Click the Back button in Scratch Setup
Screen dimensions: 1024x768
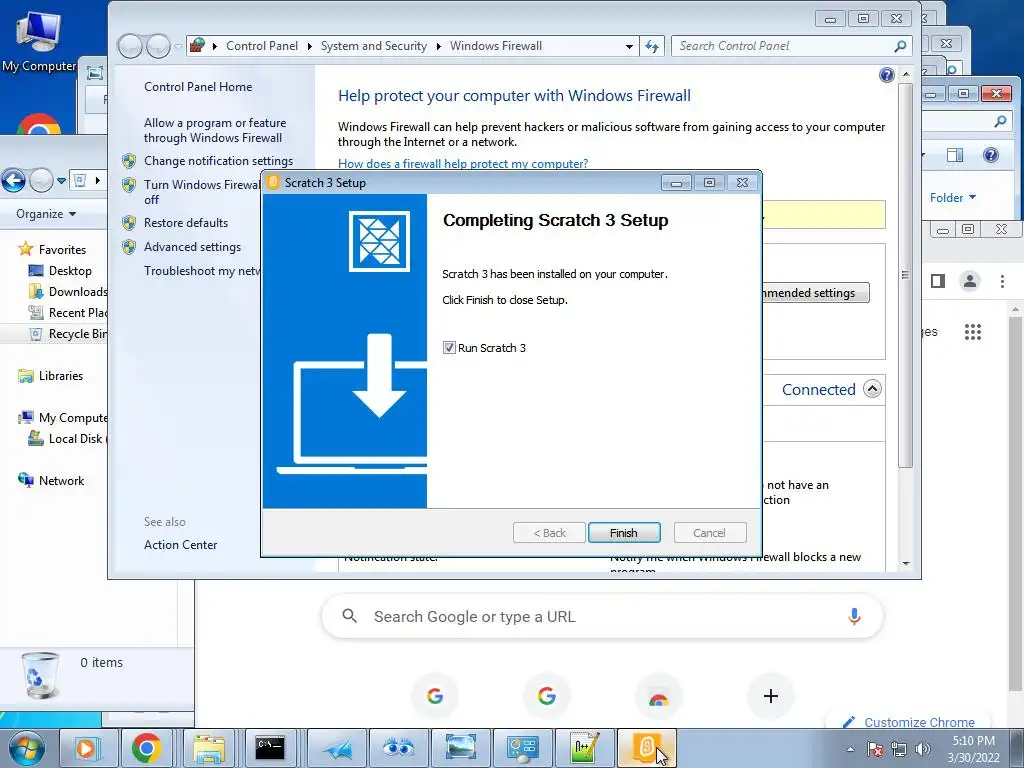click(x=549, y=533)
